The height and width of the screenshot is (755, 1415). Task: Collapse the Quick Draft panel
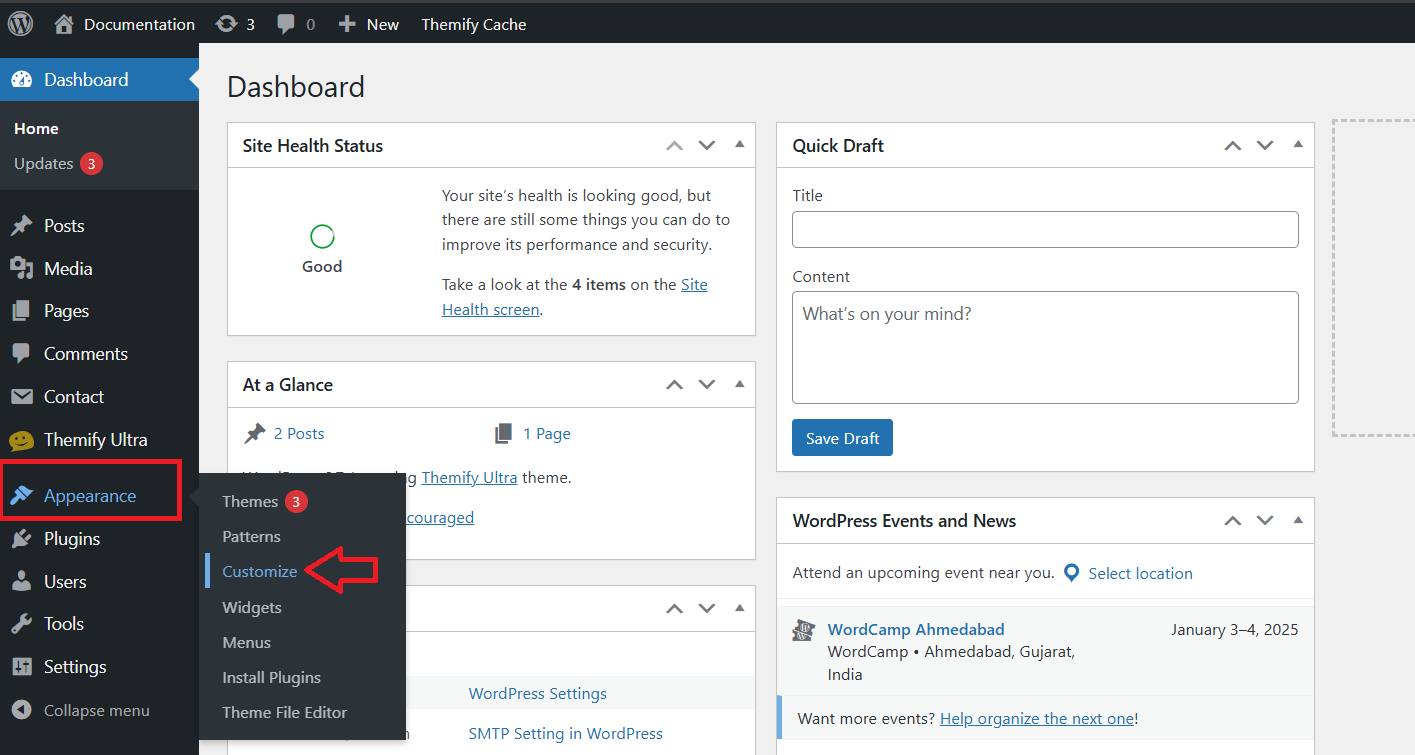tap(1298, 145)
